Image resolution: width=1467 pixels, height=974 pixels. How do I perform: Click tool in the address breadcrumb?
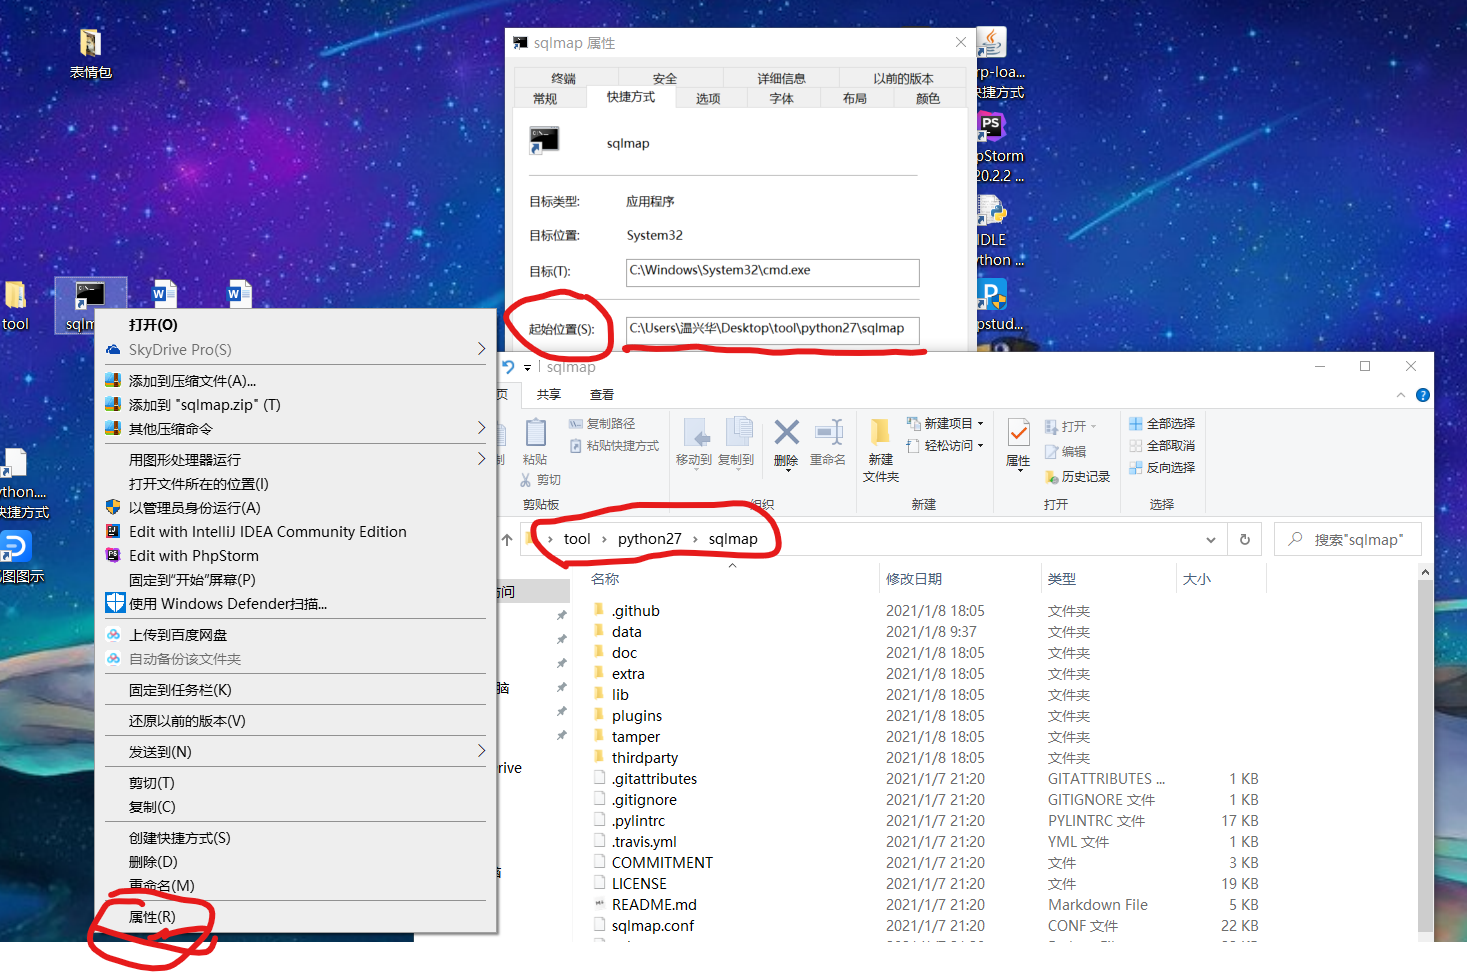coord(577,539)
